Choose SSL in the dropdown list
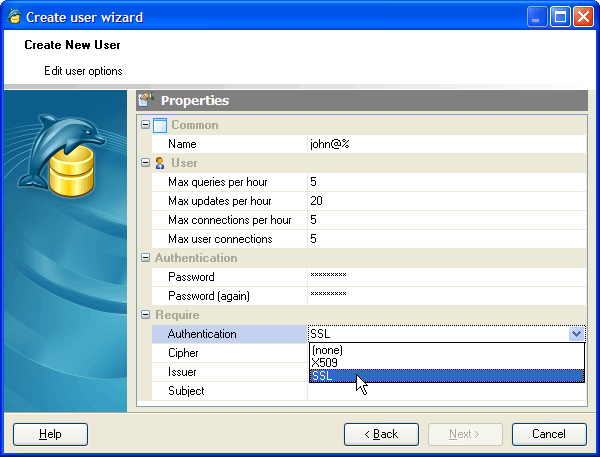Screen dimensions: 600x457 tap(447, 376)
